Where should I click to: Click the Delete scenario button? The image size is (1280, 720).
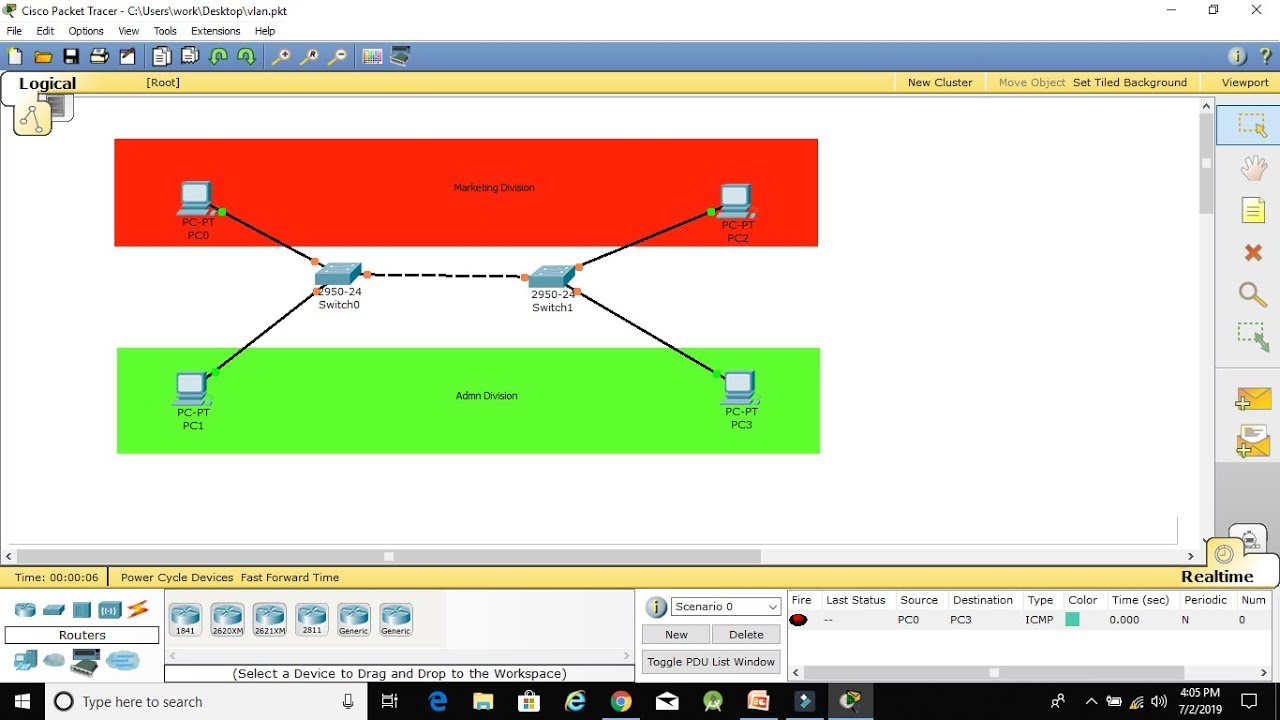[746, 634]
